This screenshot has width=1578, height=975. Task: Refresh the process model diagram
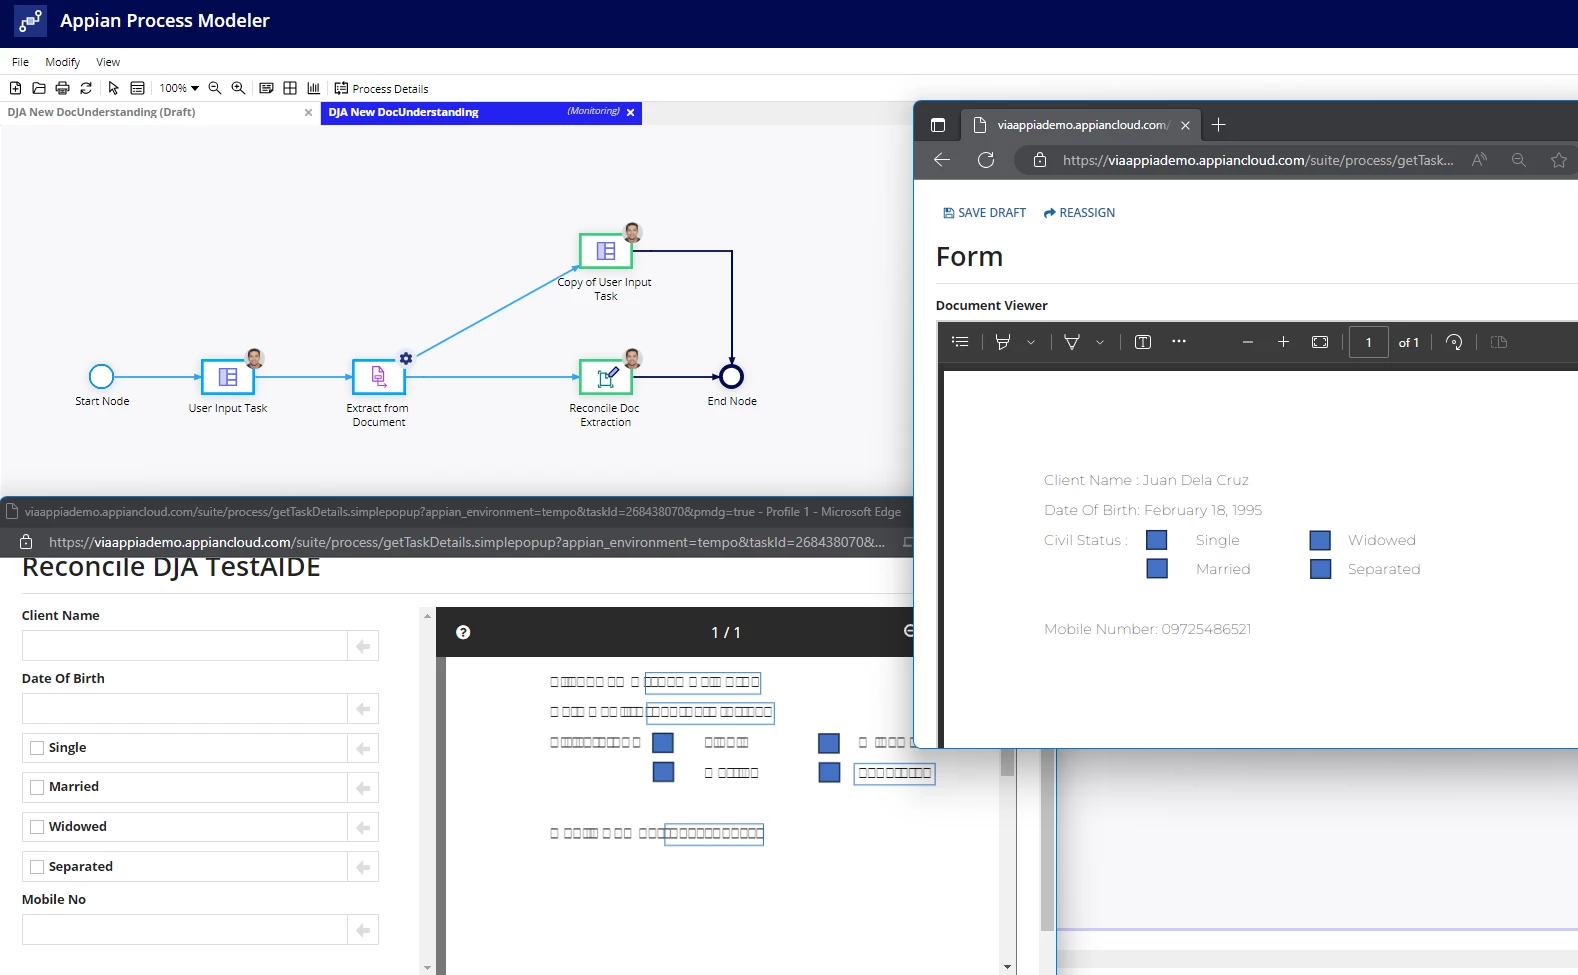click(86, 88)
